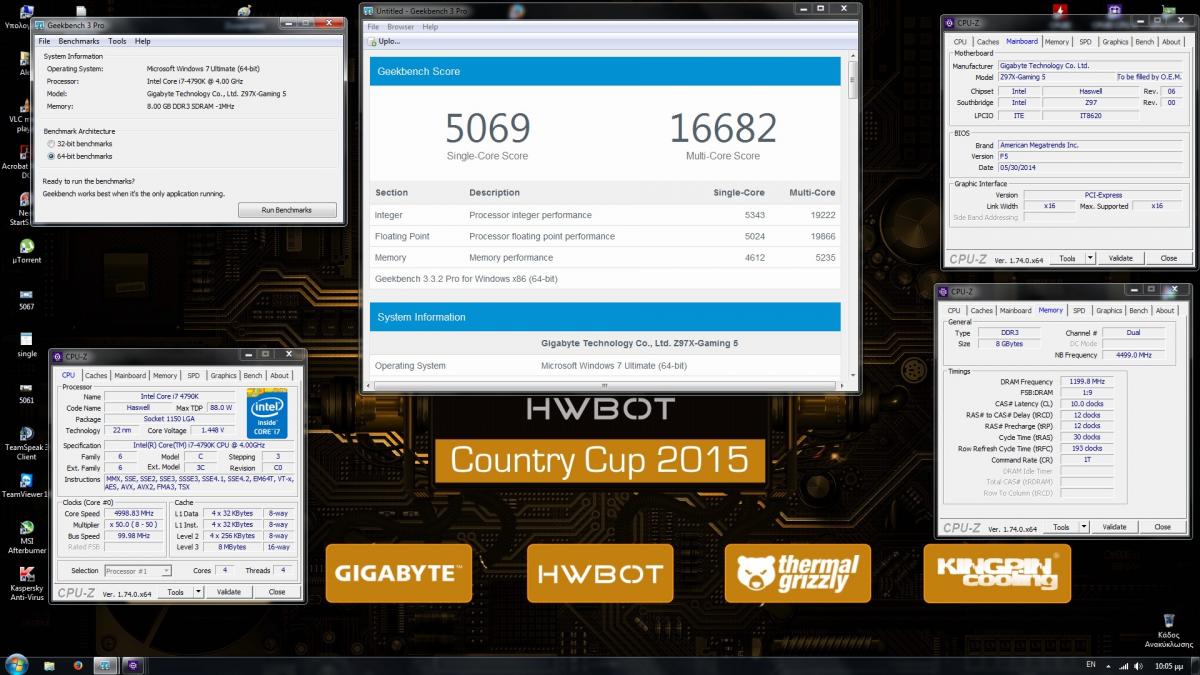Click Tools button in CPU-Z CPU window
Viewport: 1200px width, 675px height.
tap(176, 592)
